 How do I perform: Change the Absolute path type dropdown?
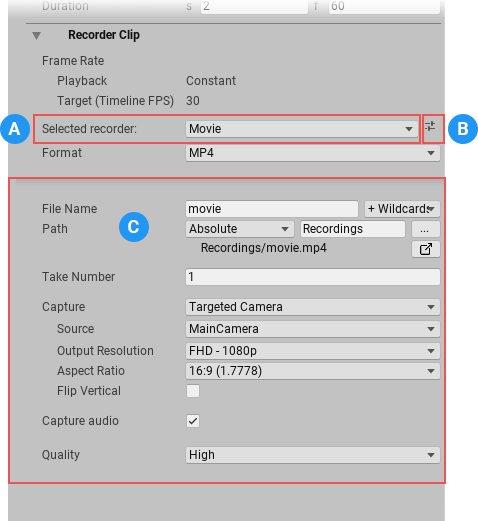240,229
